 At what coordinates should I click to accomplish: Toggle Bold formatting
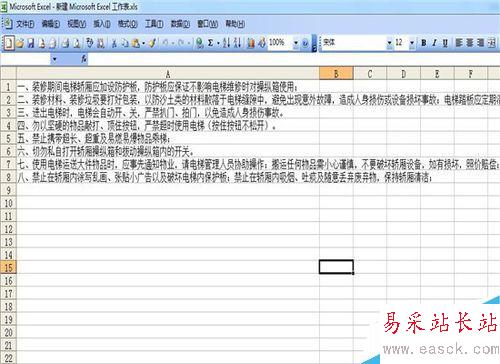[x=424, y=43]
